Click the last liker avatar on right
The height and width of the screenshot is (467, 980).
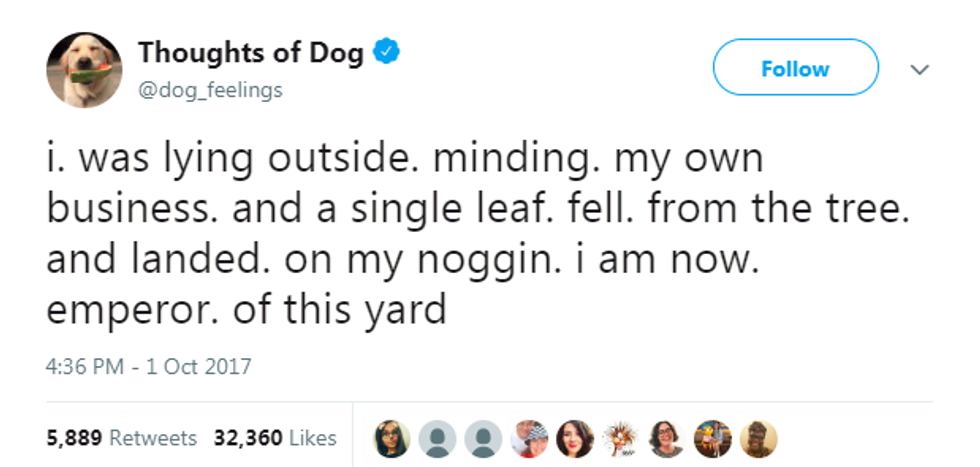coord(759,438)
